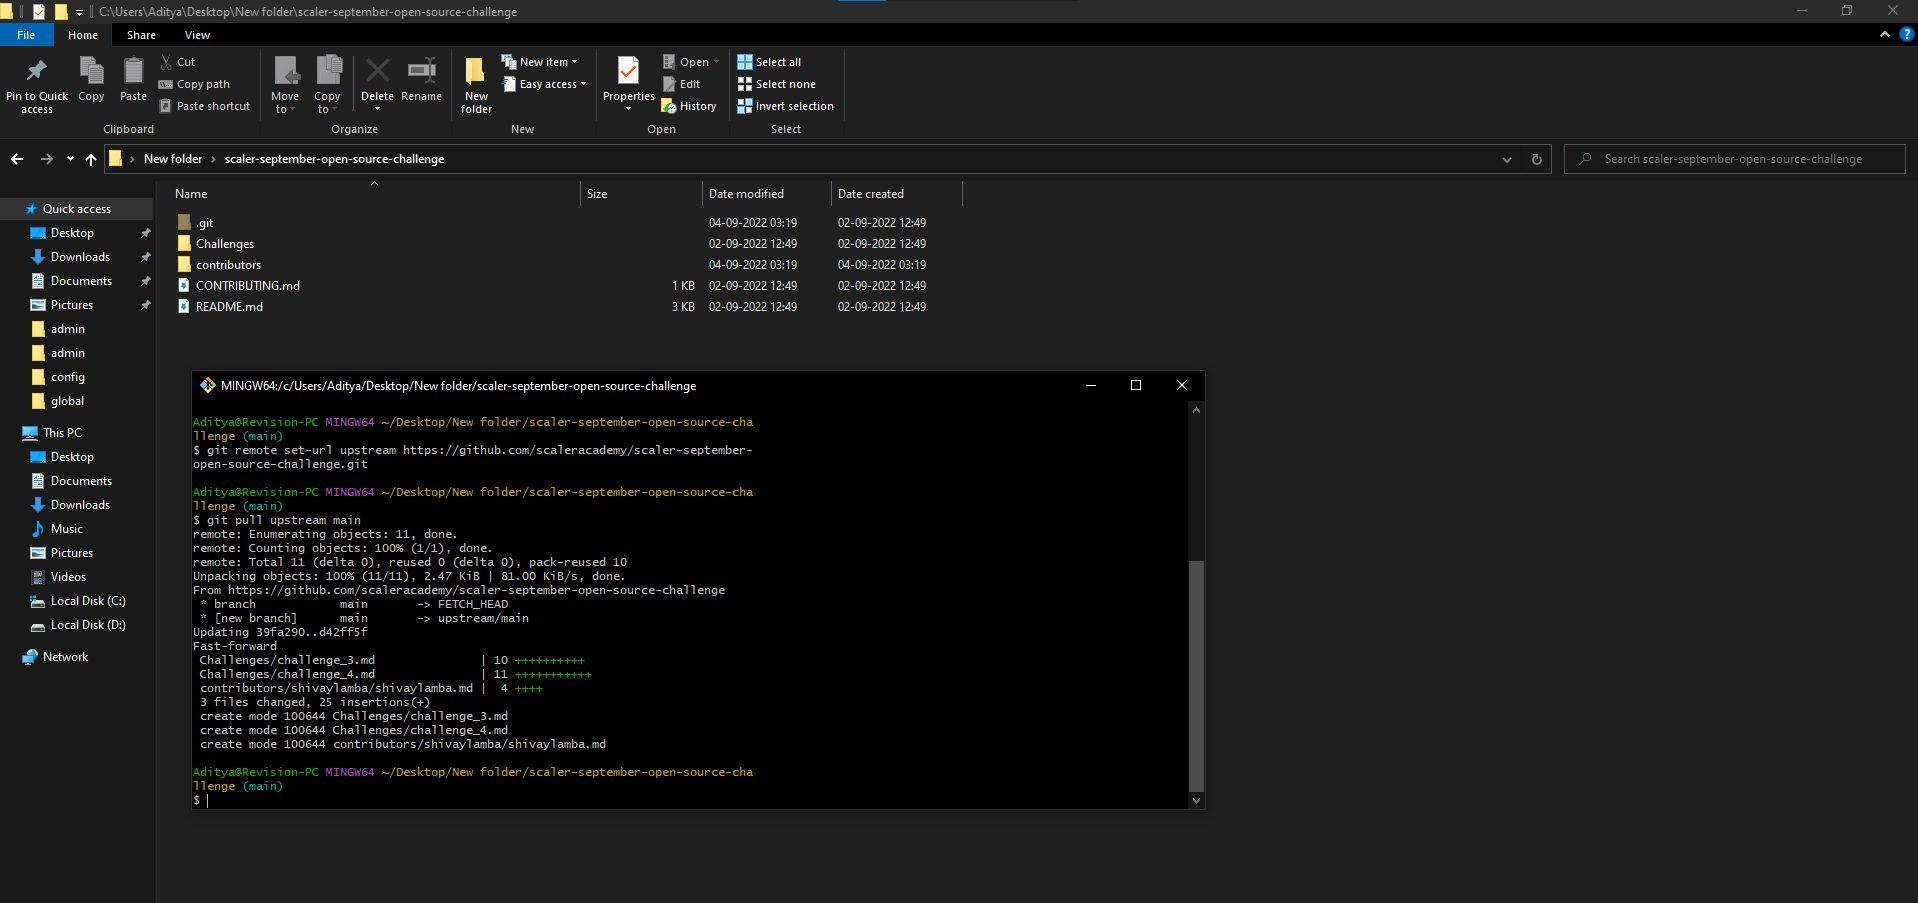The height and width of the screenshot is (903, 1918).
Task: Expand address bar history dropdown
Action: point(1507,159)
